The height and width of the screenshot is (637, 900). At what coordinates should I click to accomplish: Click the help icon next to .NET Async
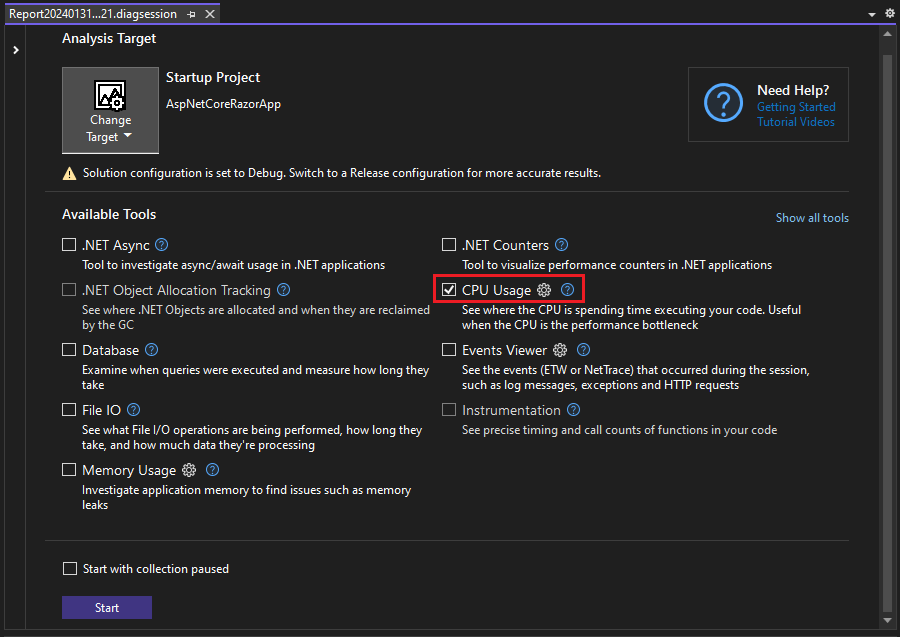(161, 244)
